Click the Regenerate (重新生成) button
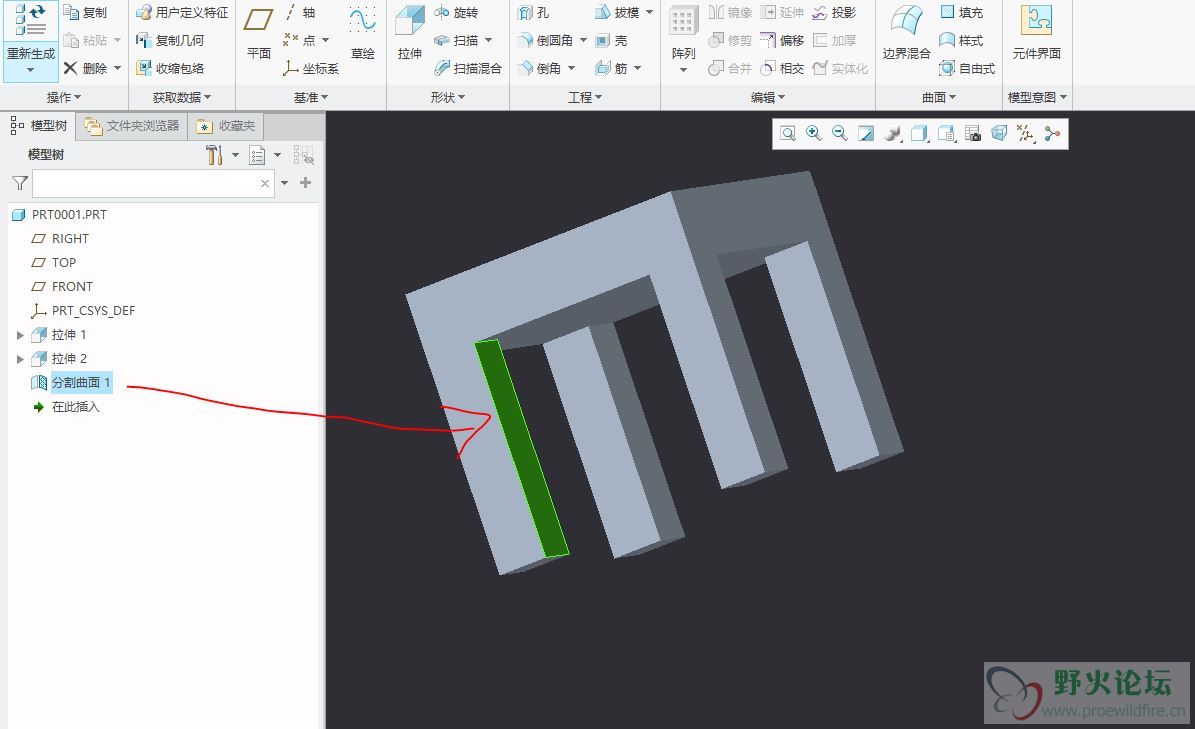 pyautogui.click(x=30, y=40)
